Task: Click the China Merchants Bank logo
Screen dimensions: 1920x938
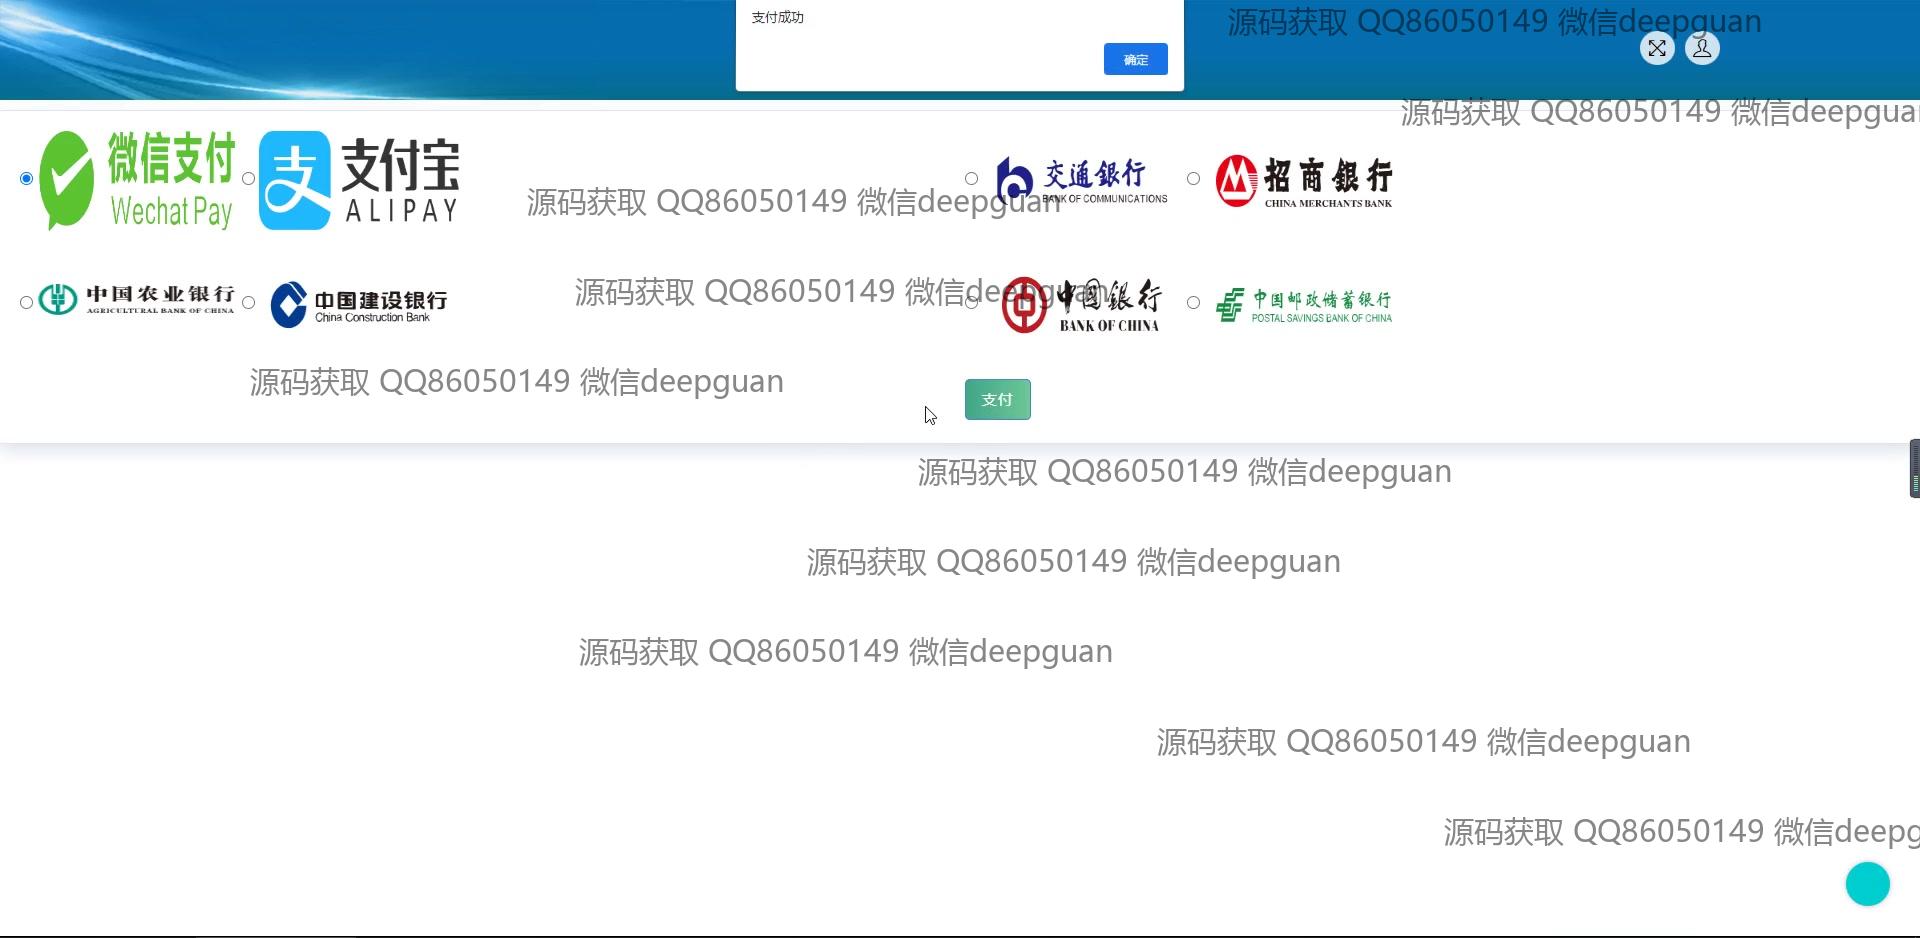Action: click(x=1302, y=180)
